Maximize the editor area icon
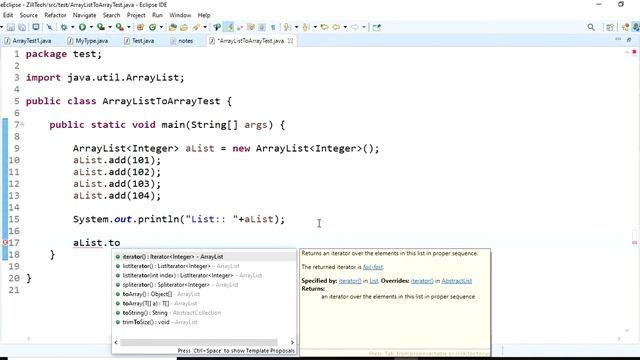640x360 pixels. click(x=629, y=40)
